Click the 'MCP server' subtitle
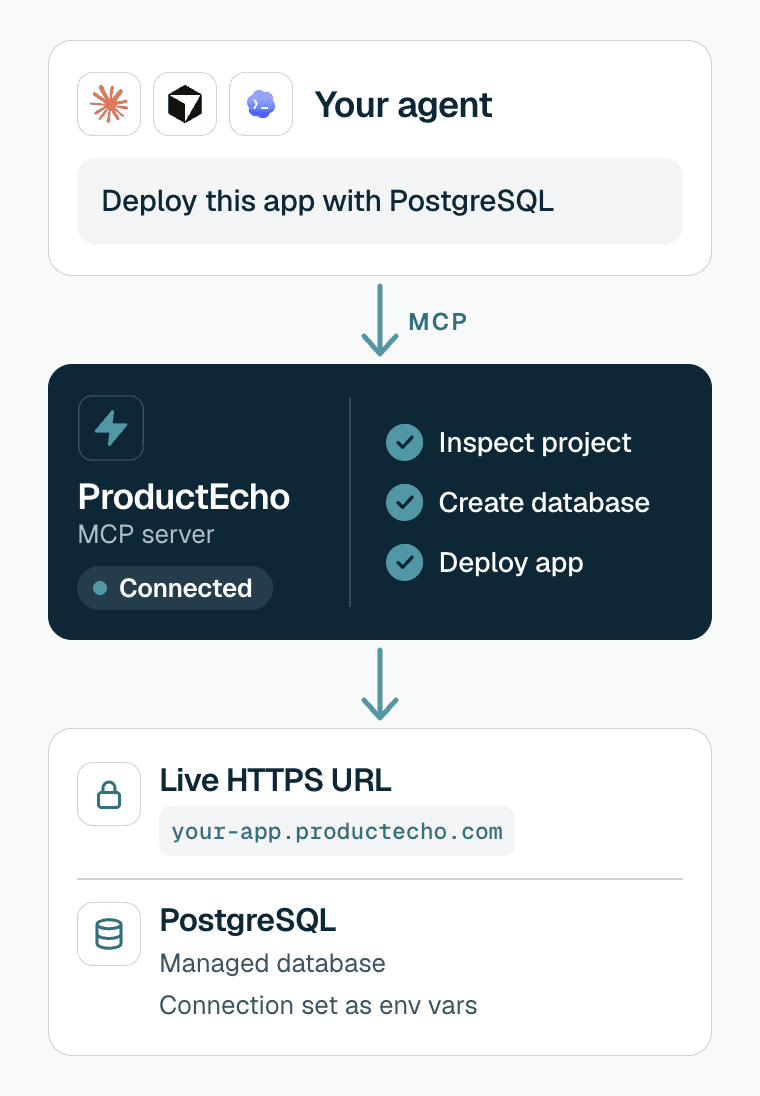The width and height of the screenshot is (760, 1096). [x=146, y=534]
